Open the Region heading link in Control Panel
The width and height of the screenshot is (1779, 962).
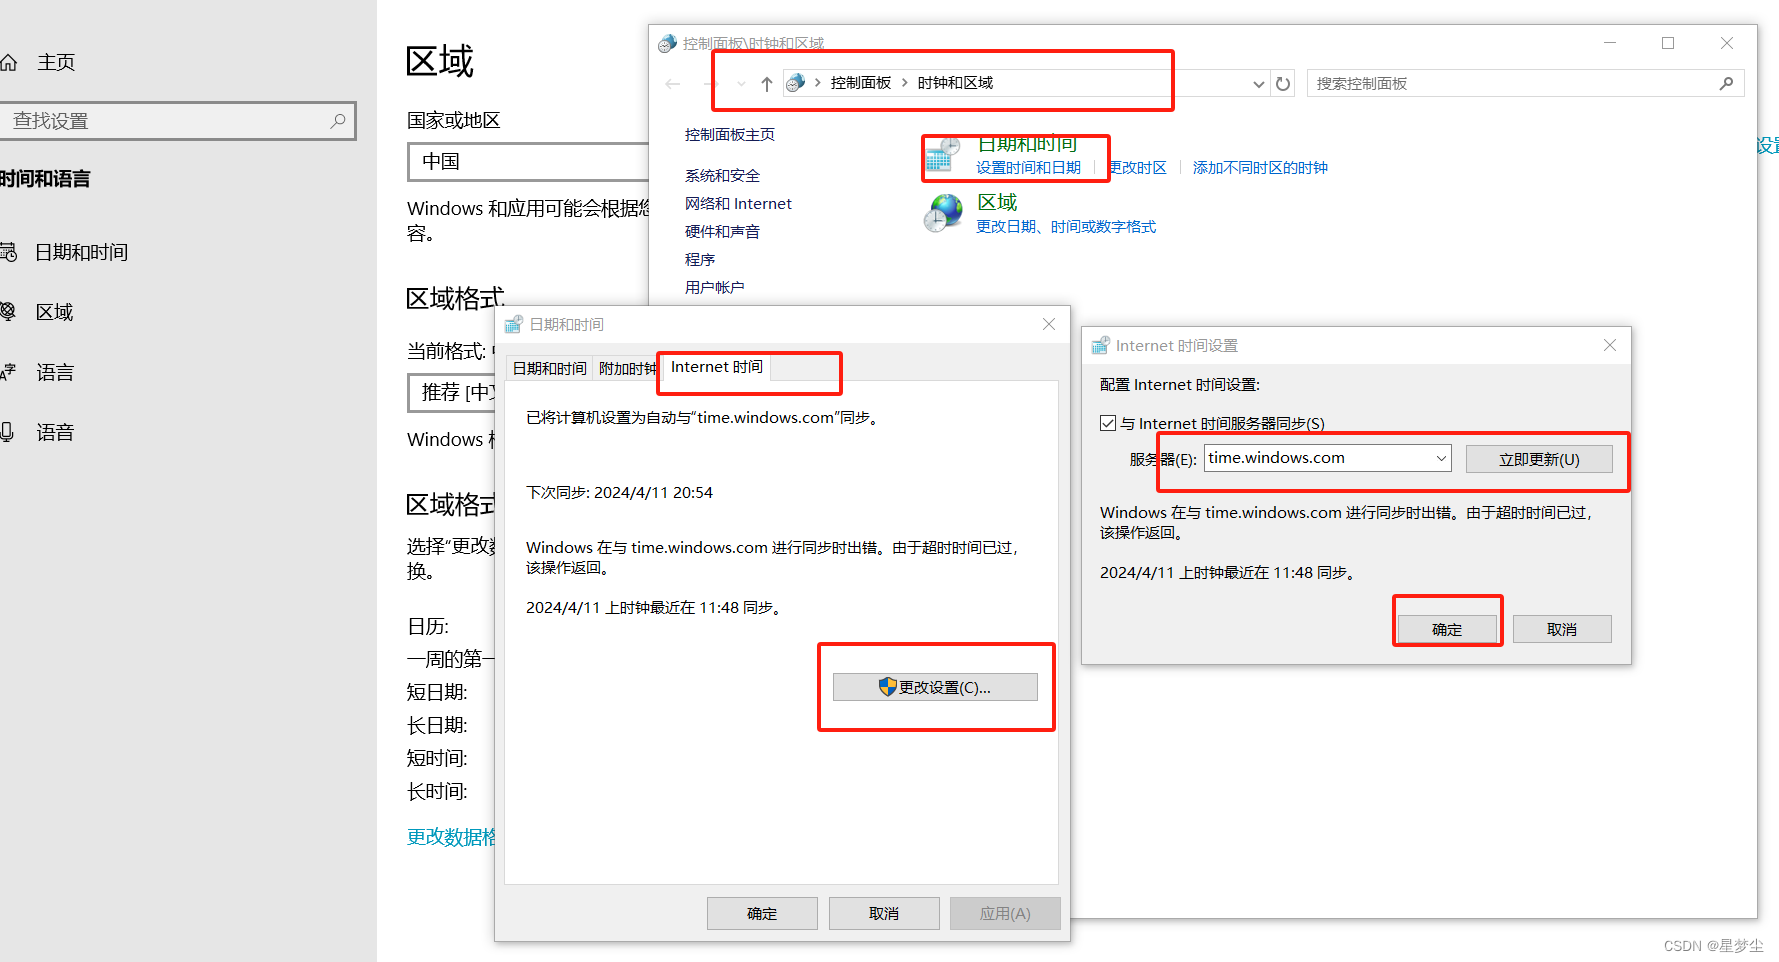pyautogui.click(x=997, y=202)
